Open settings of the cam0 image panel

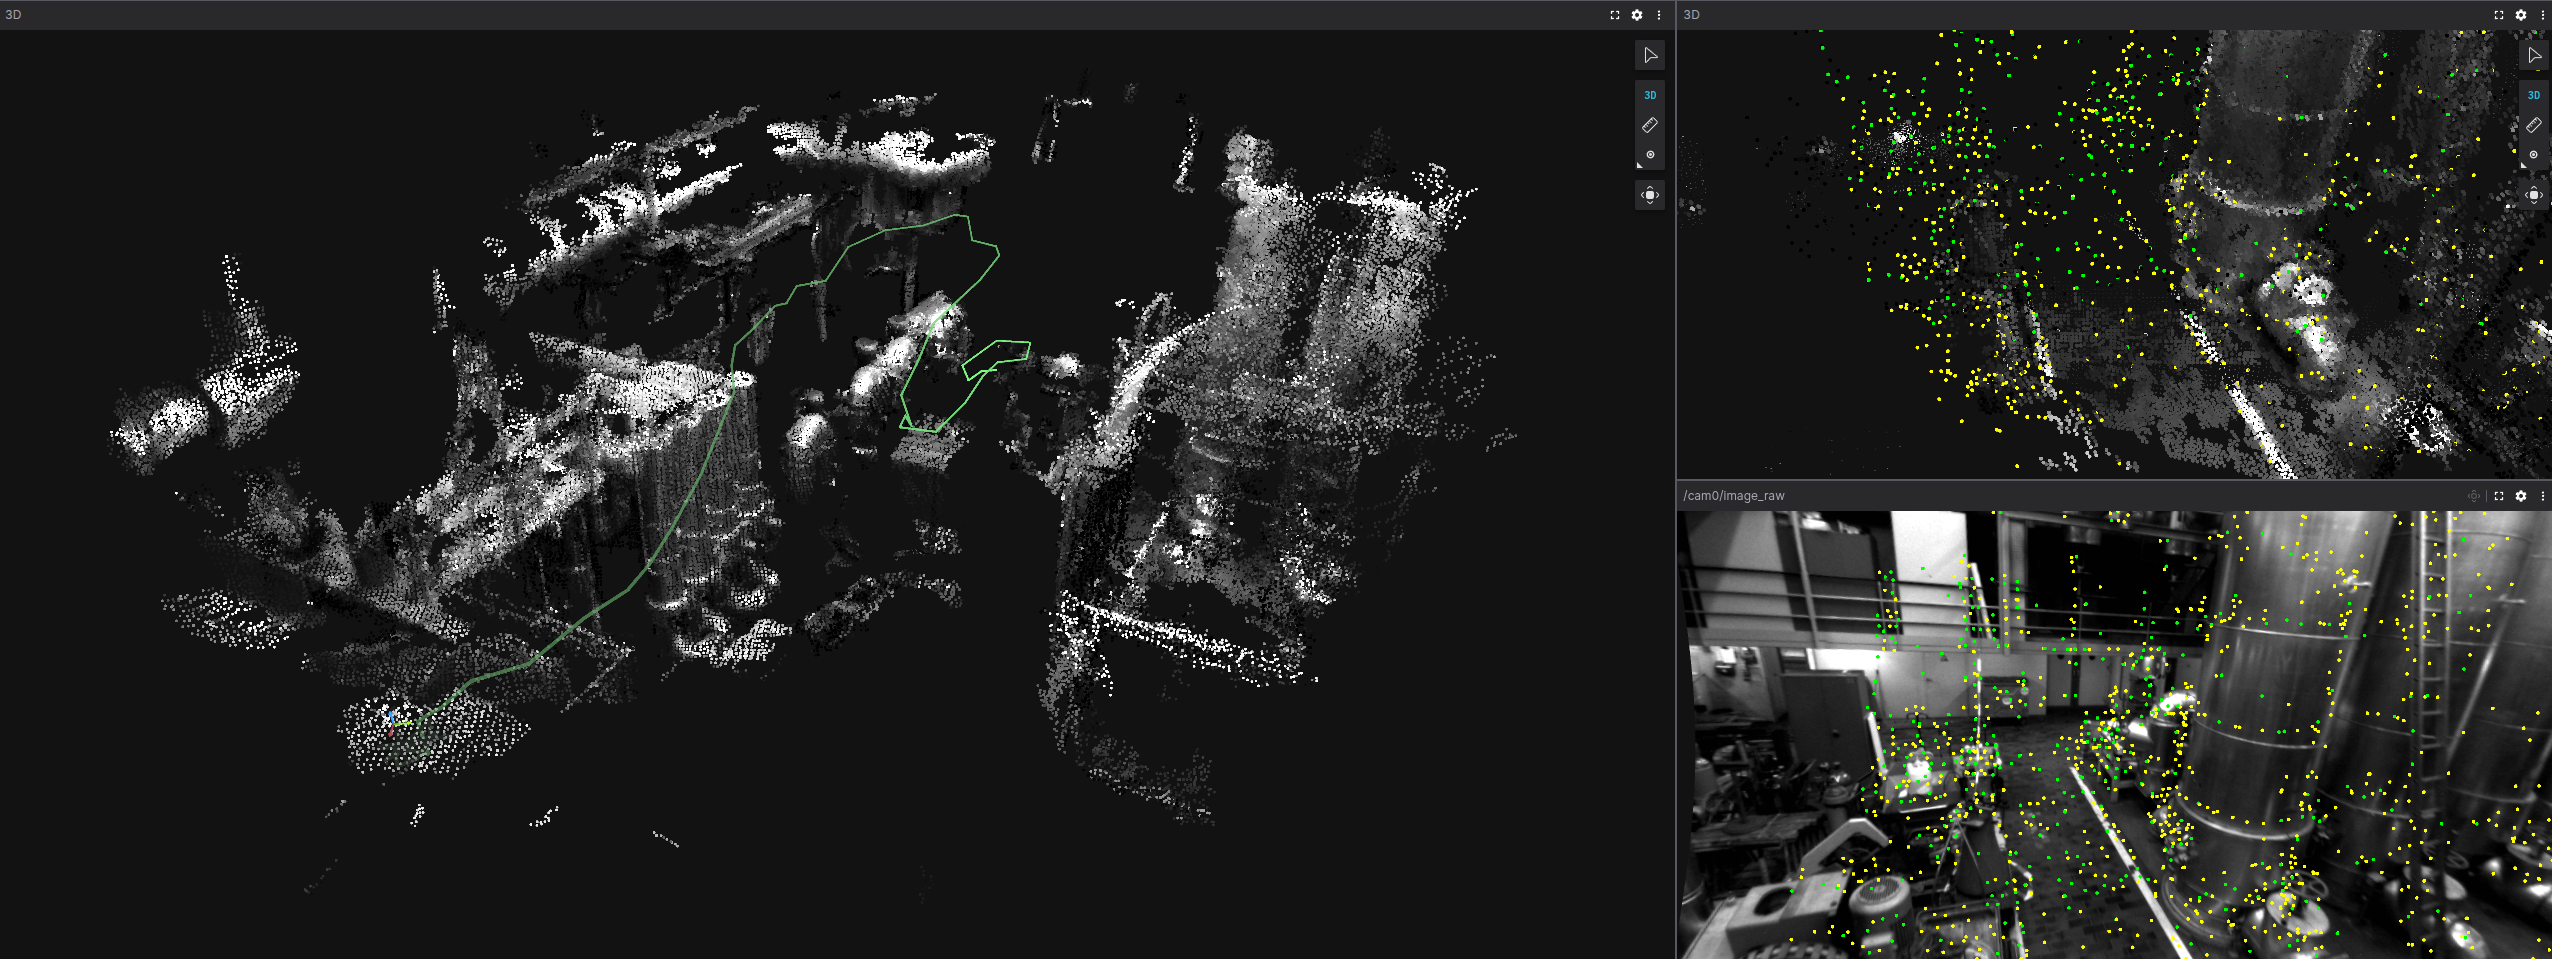pos(2521,496)
